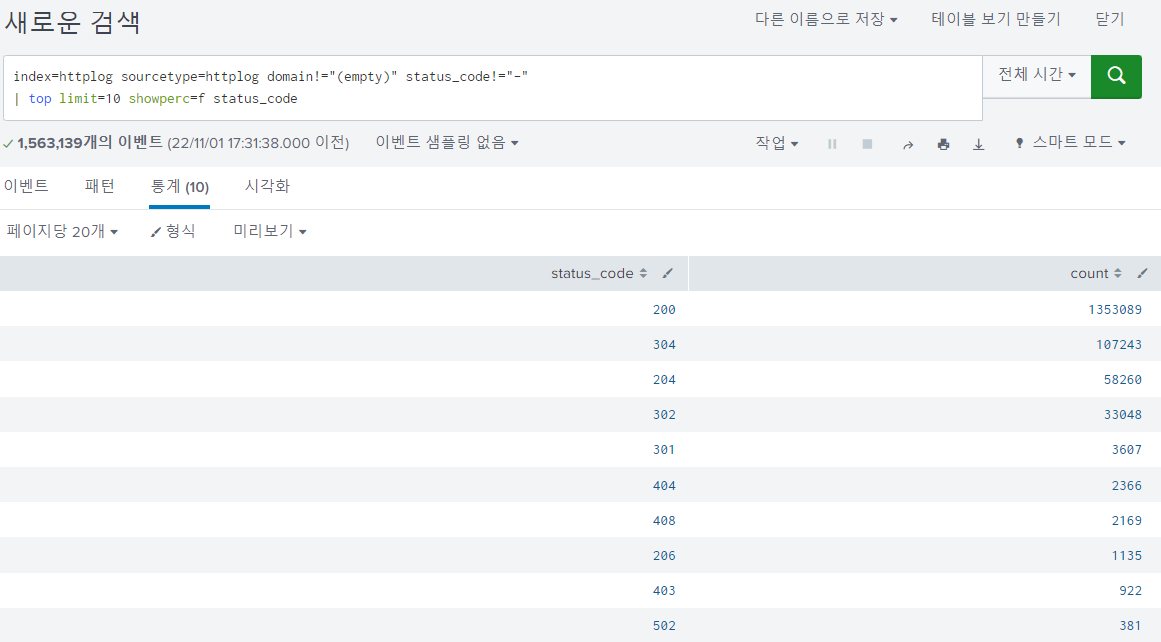Open 이벤트 샘플링 없음 dropdown

click(446, 142)
